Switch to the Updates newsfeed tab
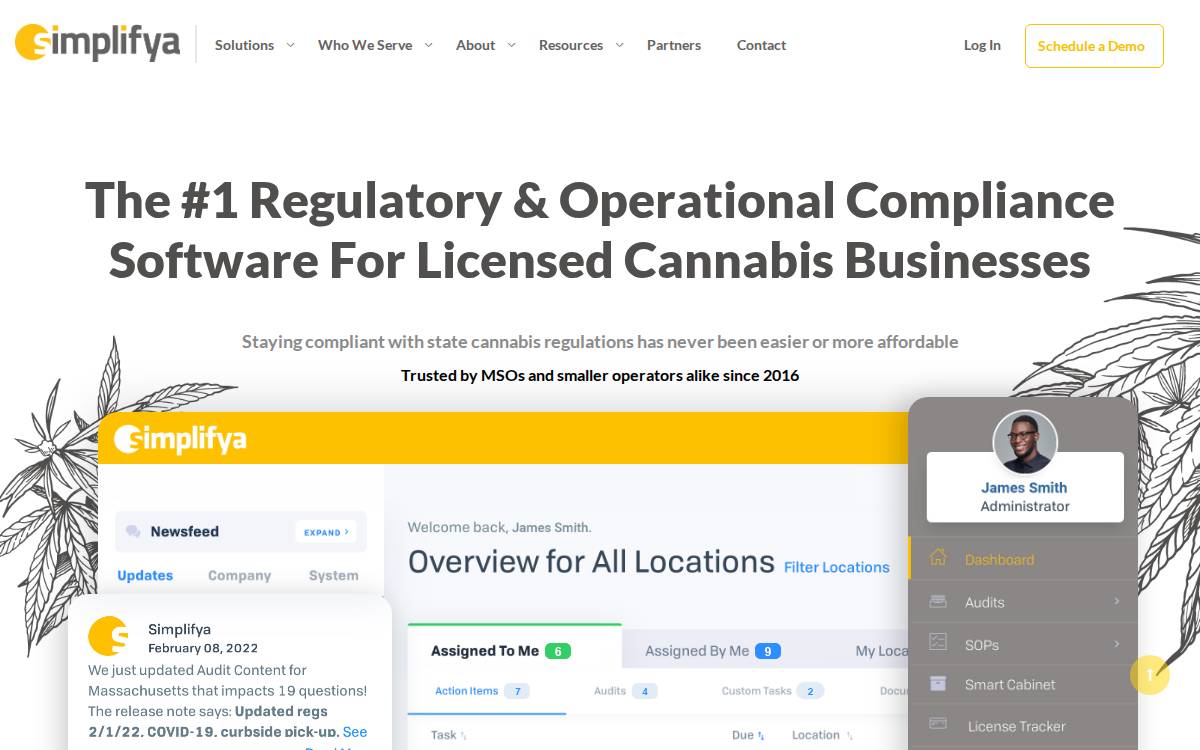Screen dimensions: 1200x750 coord(145,575)
